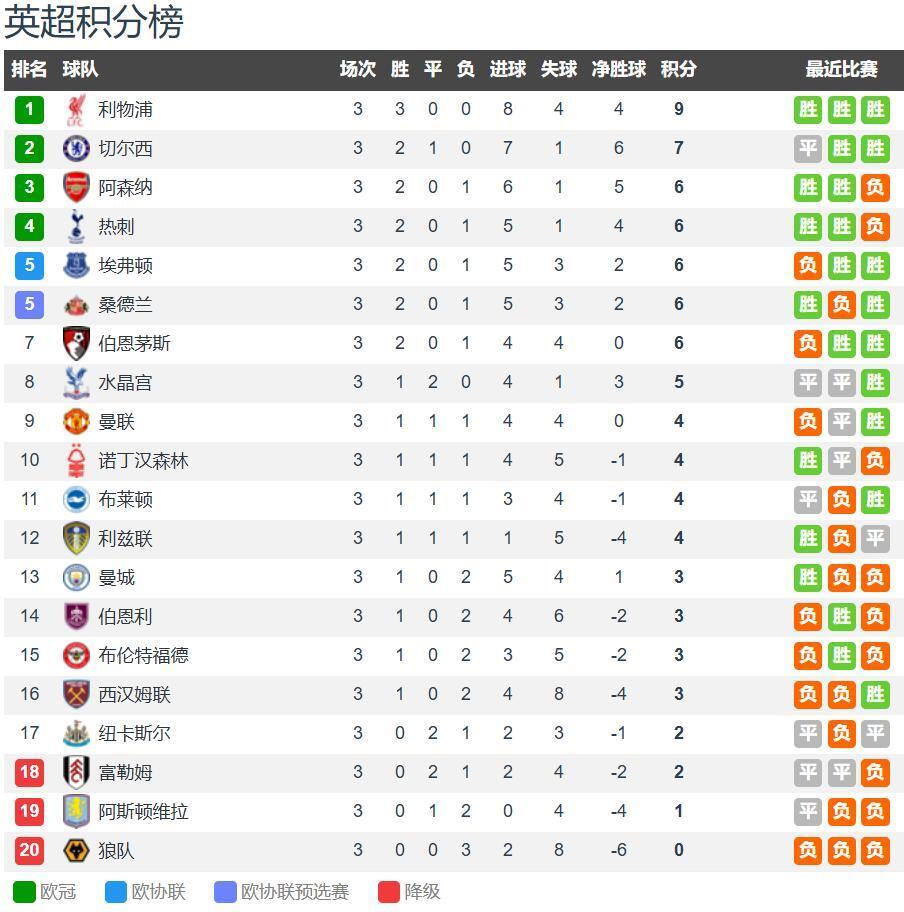Click the Crystal Palace crest icon
The height and width of the screenshot is (912, 904).
[76, 382]
